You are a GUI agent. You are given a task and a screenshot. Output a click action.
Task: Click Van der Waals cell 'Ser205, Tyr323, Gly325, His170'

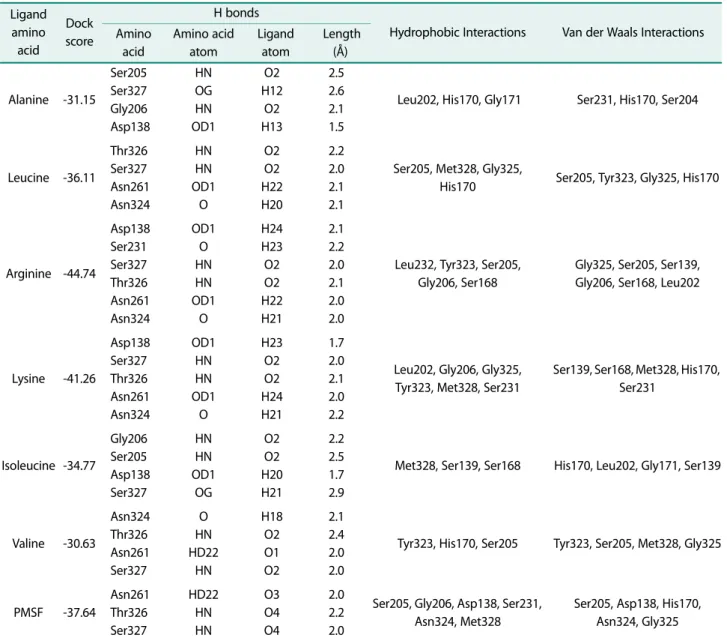point(637,178)
